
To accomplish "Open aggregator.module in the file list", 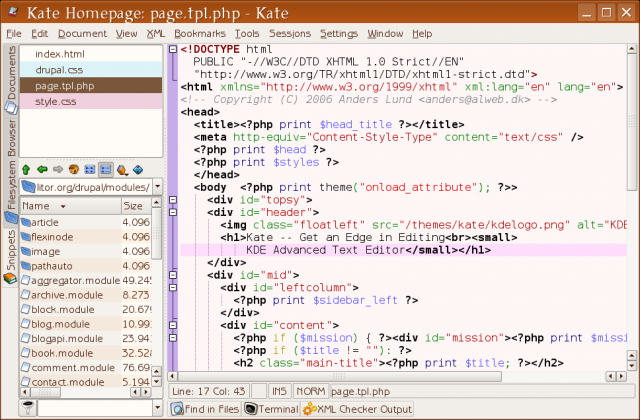I will pos(74,281).
